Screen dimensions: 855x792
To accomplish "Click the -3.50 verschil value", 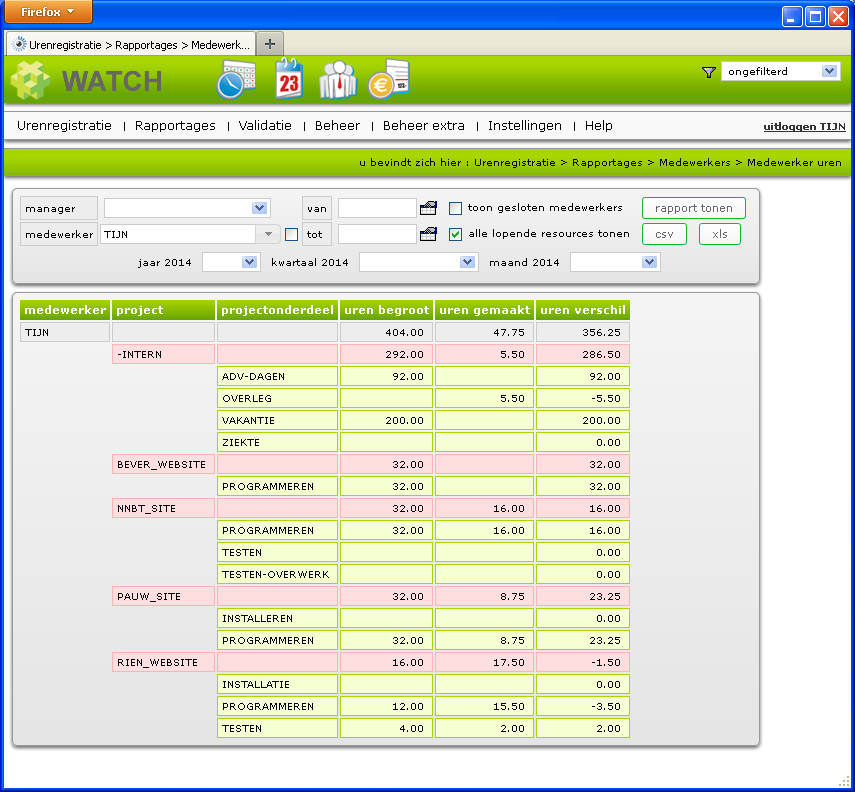I will [583, 706].
